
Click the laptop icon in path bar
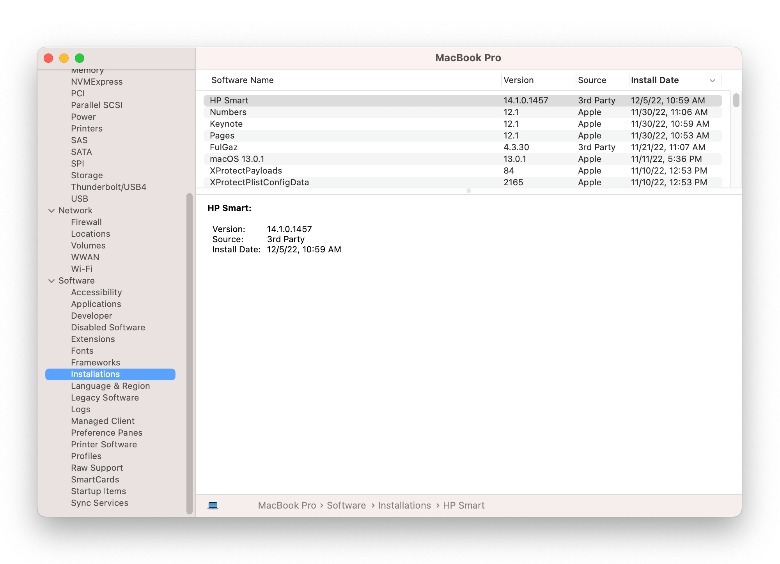pyautogui.click(x=213, y=505)
